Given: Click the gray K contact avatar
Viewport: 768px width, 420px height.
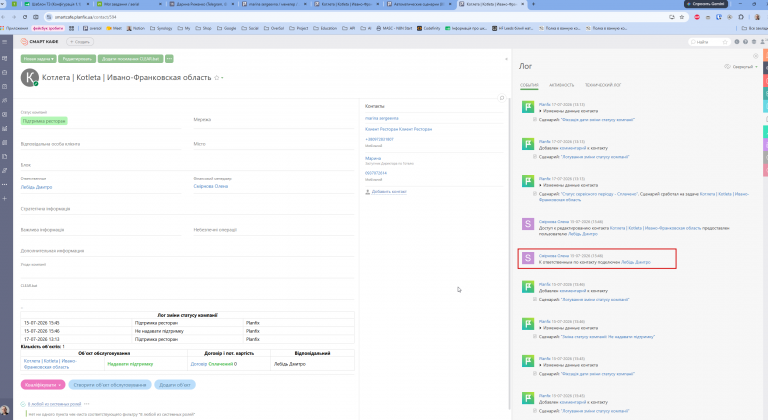Looking at the screenshot, I should click(x=29, y=78).
